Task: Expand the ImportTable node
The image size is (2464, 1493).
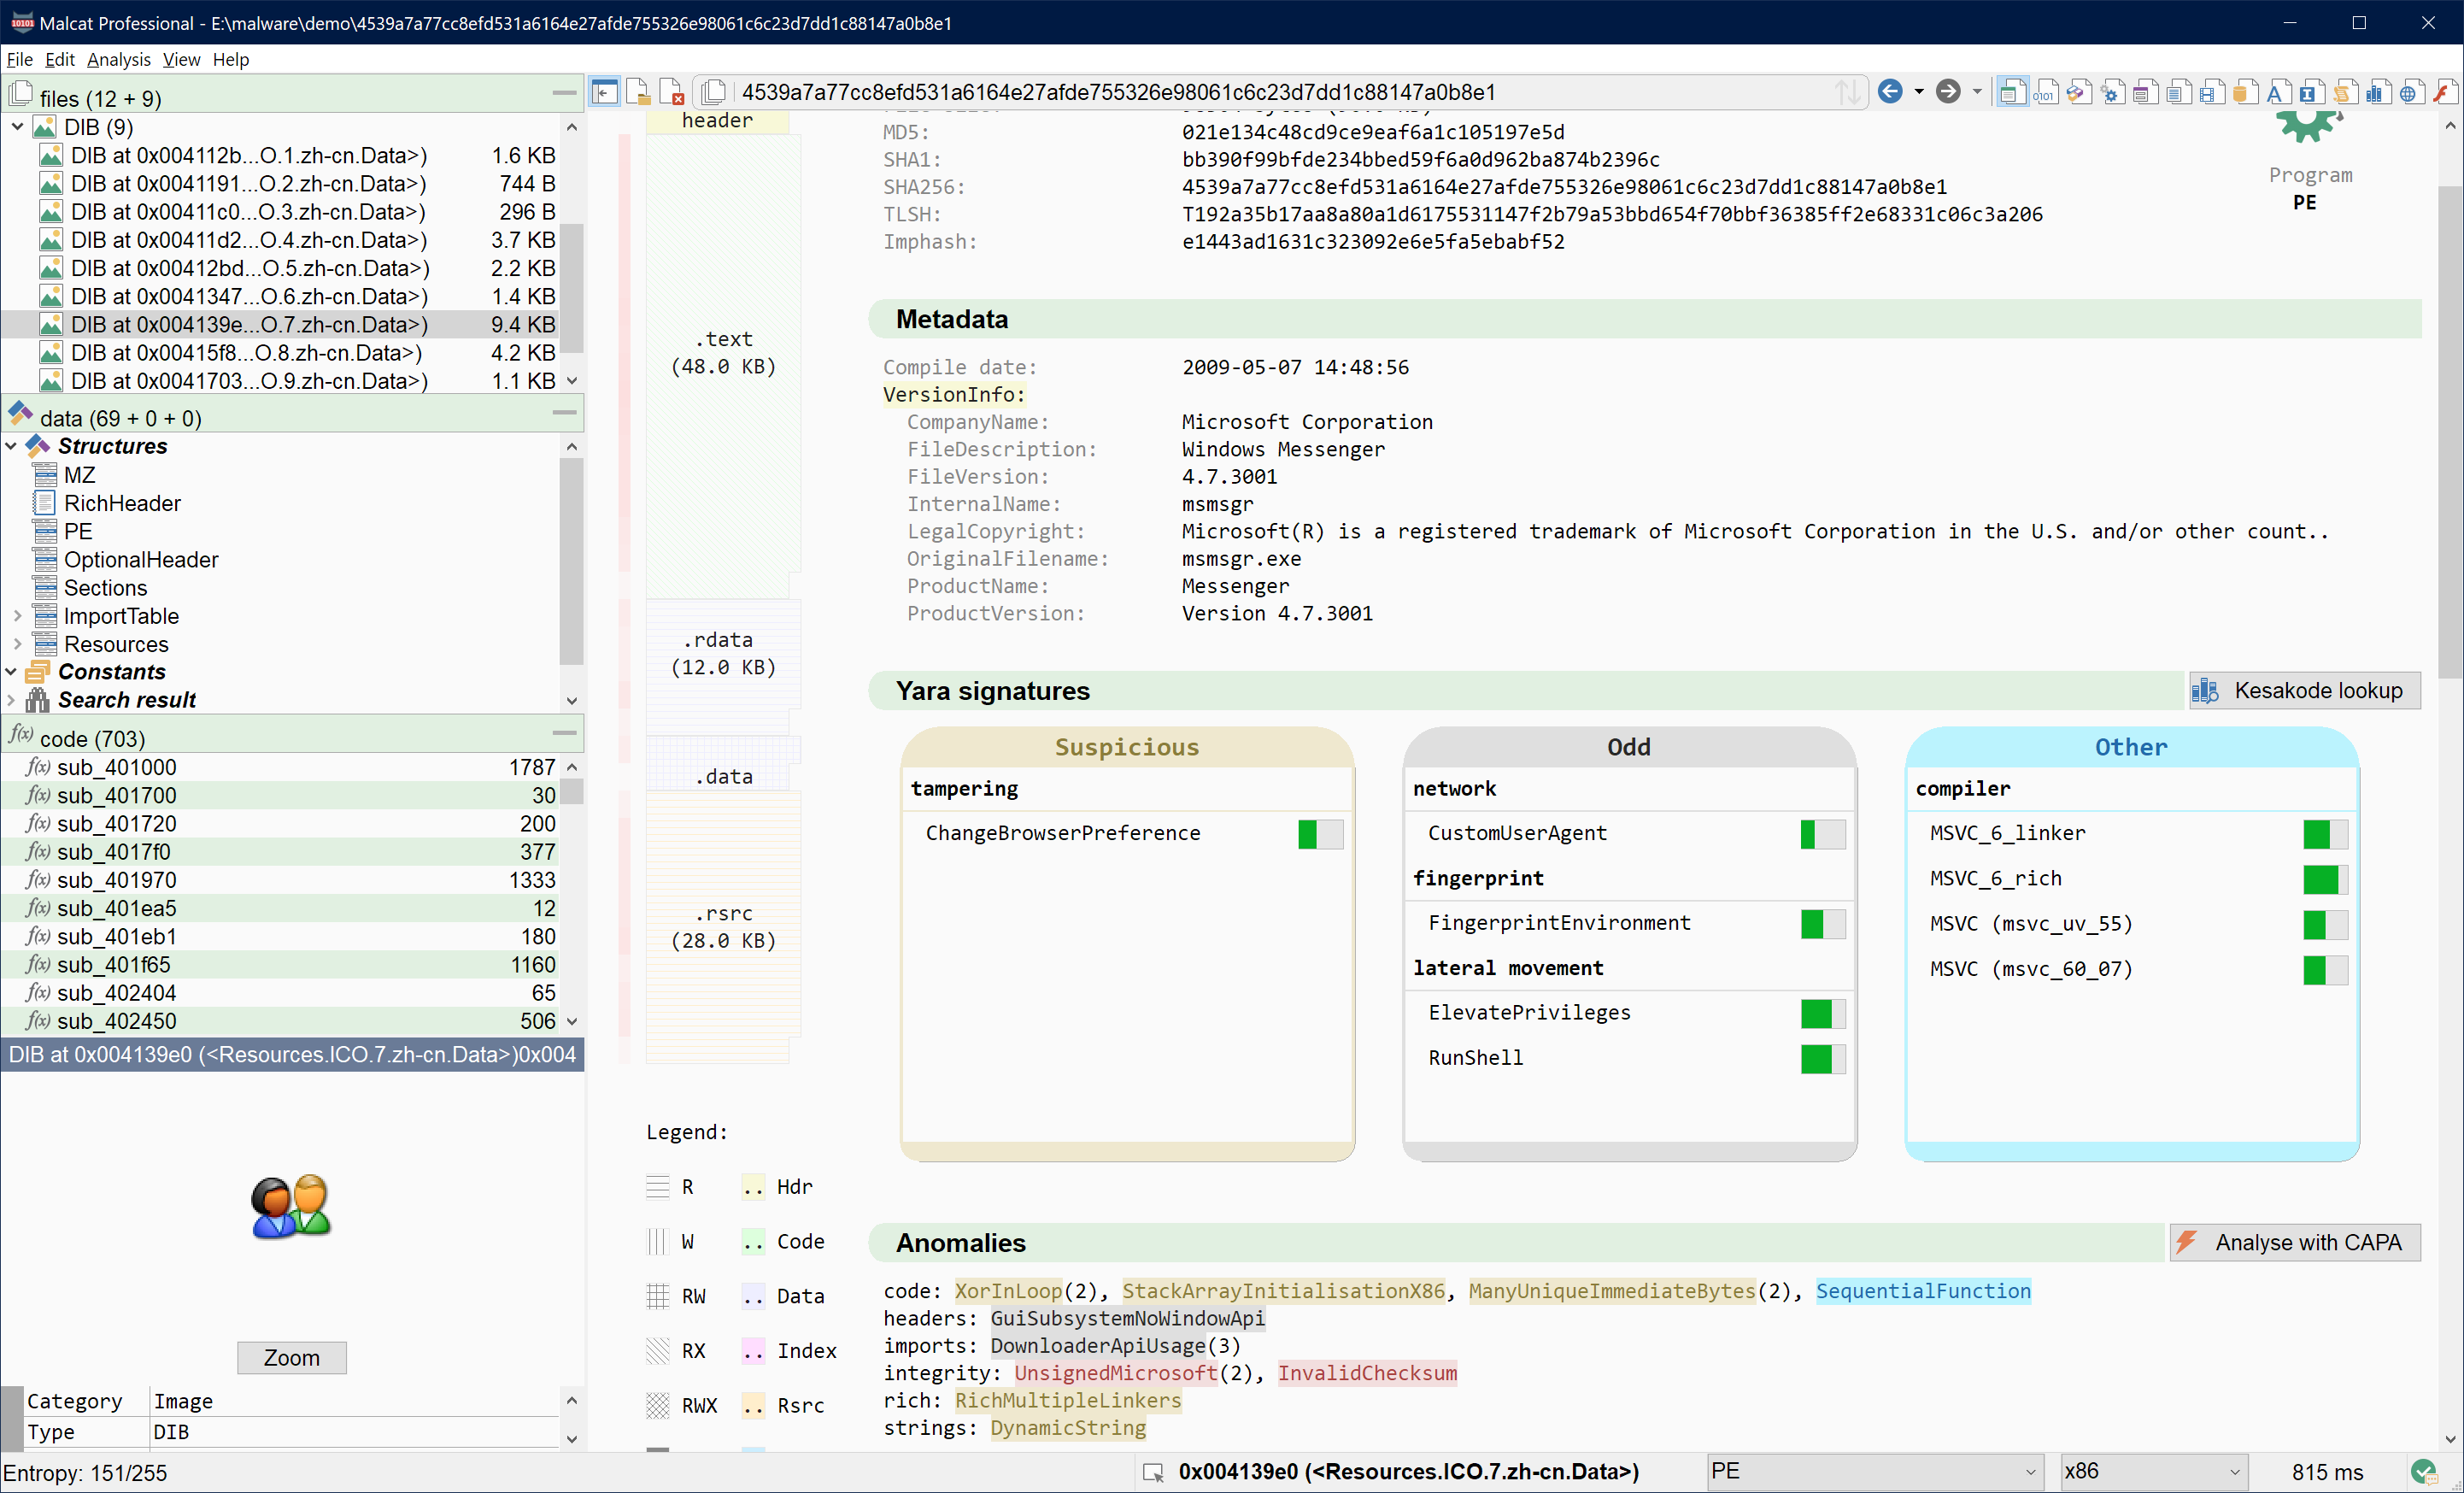Action: pos(17,616)
